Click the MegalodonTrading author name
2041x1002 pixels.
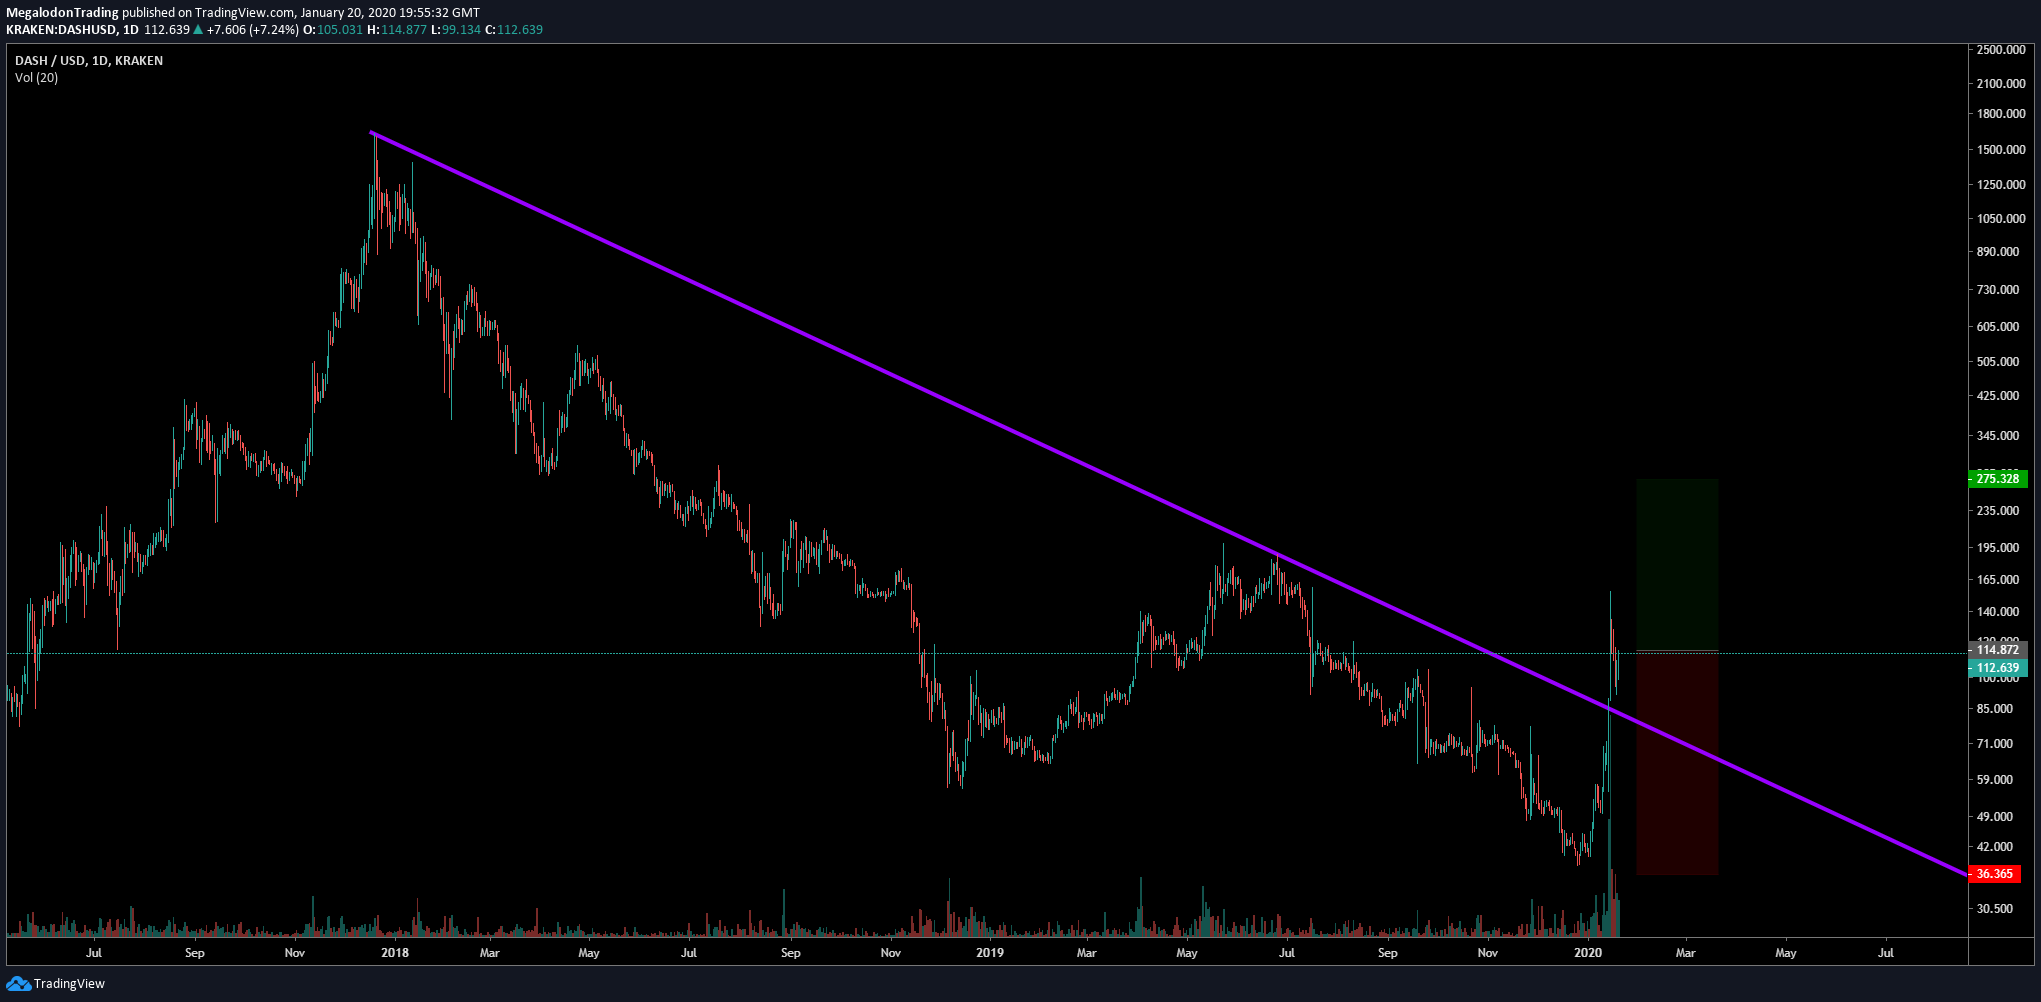[x=62, y=13]
